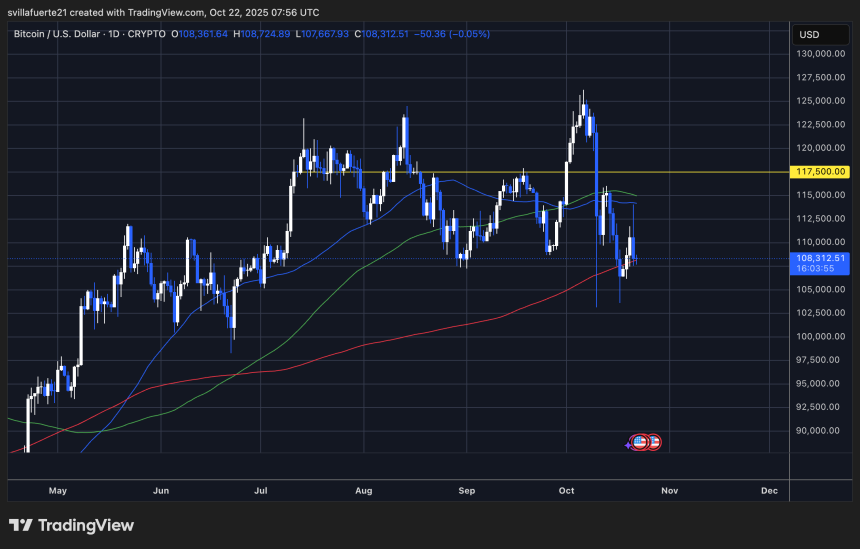Open the left US flag economic event marker
Image resolution: width=860 pixels, height=549 pixels.
(640, 441)
